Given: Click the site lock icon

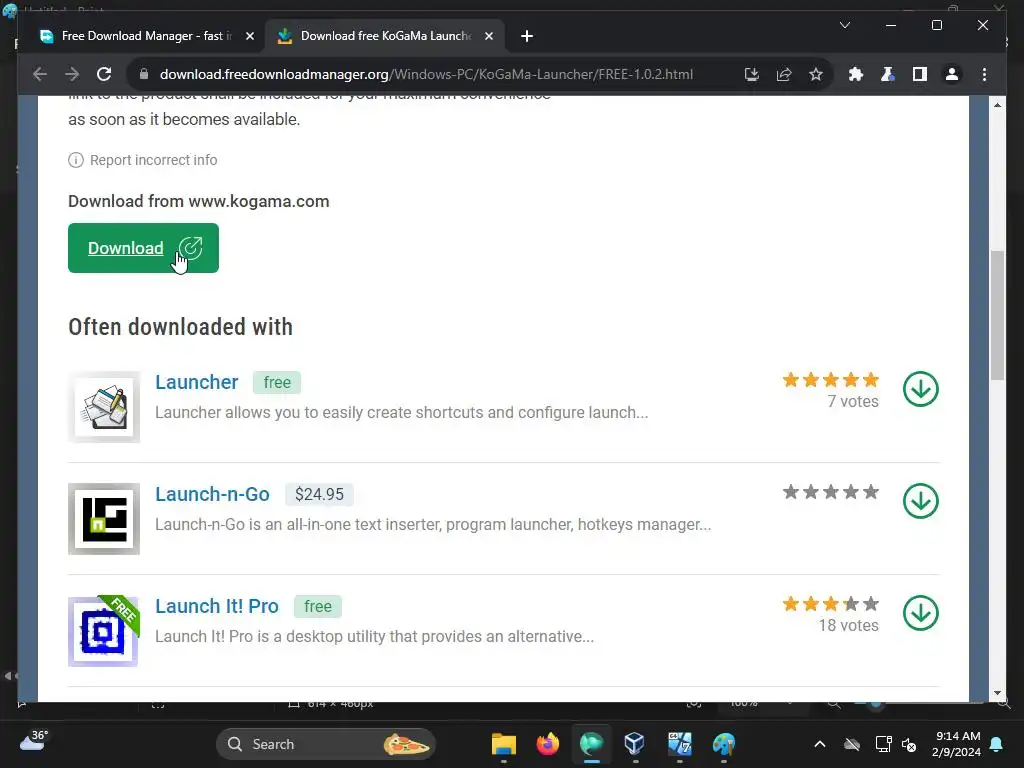Looking at the screenshot, I should [144, 74].
